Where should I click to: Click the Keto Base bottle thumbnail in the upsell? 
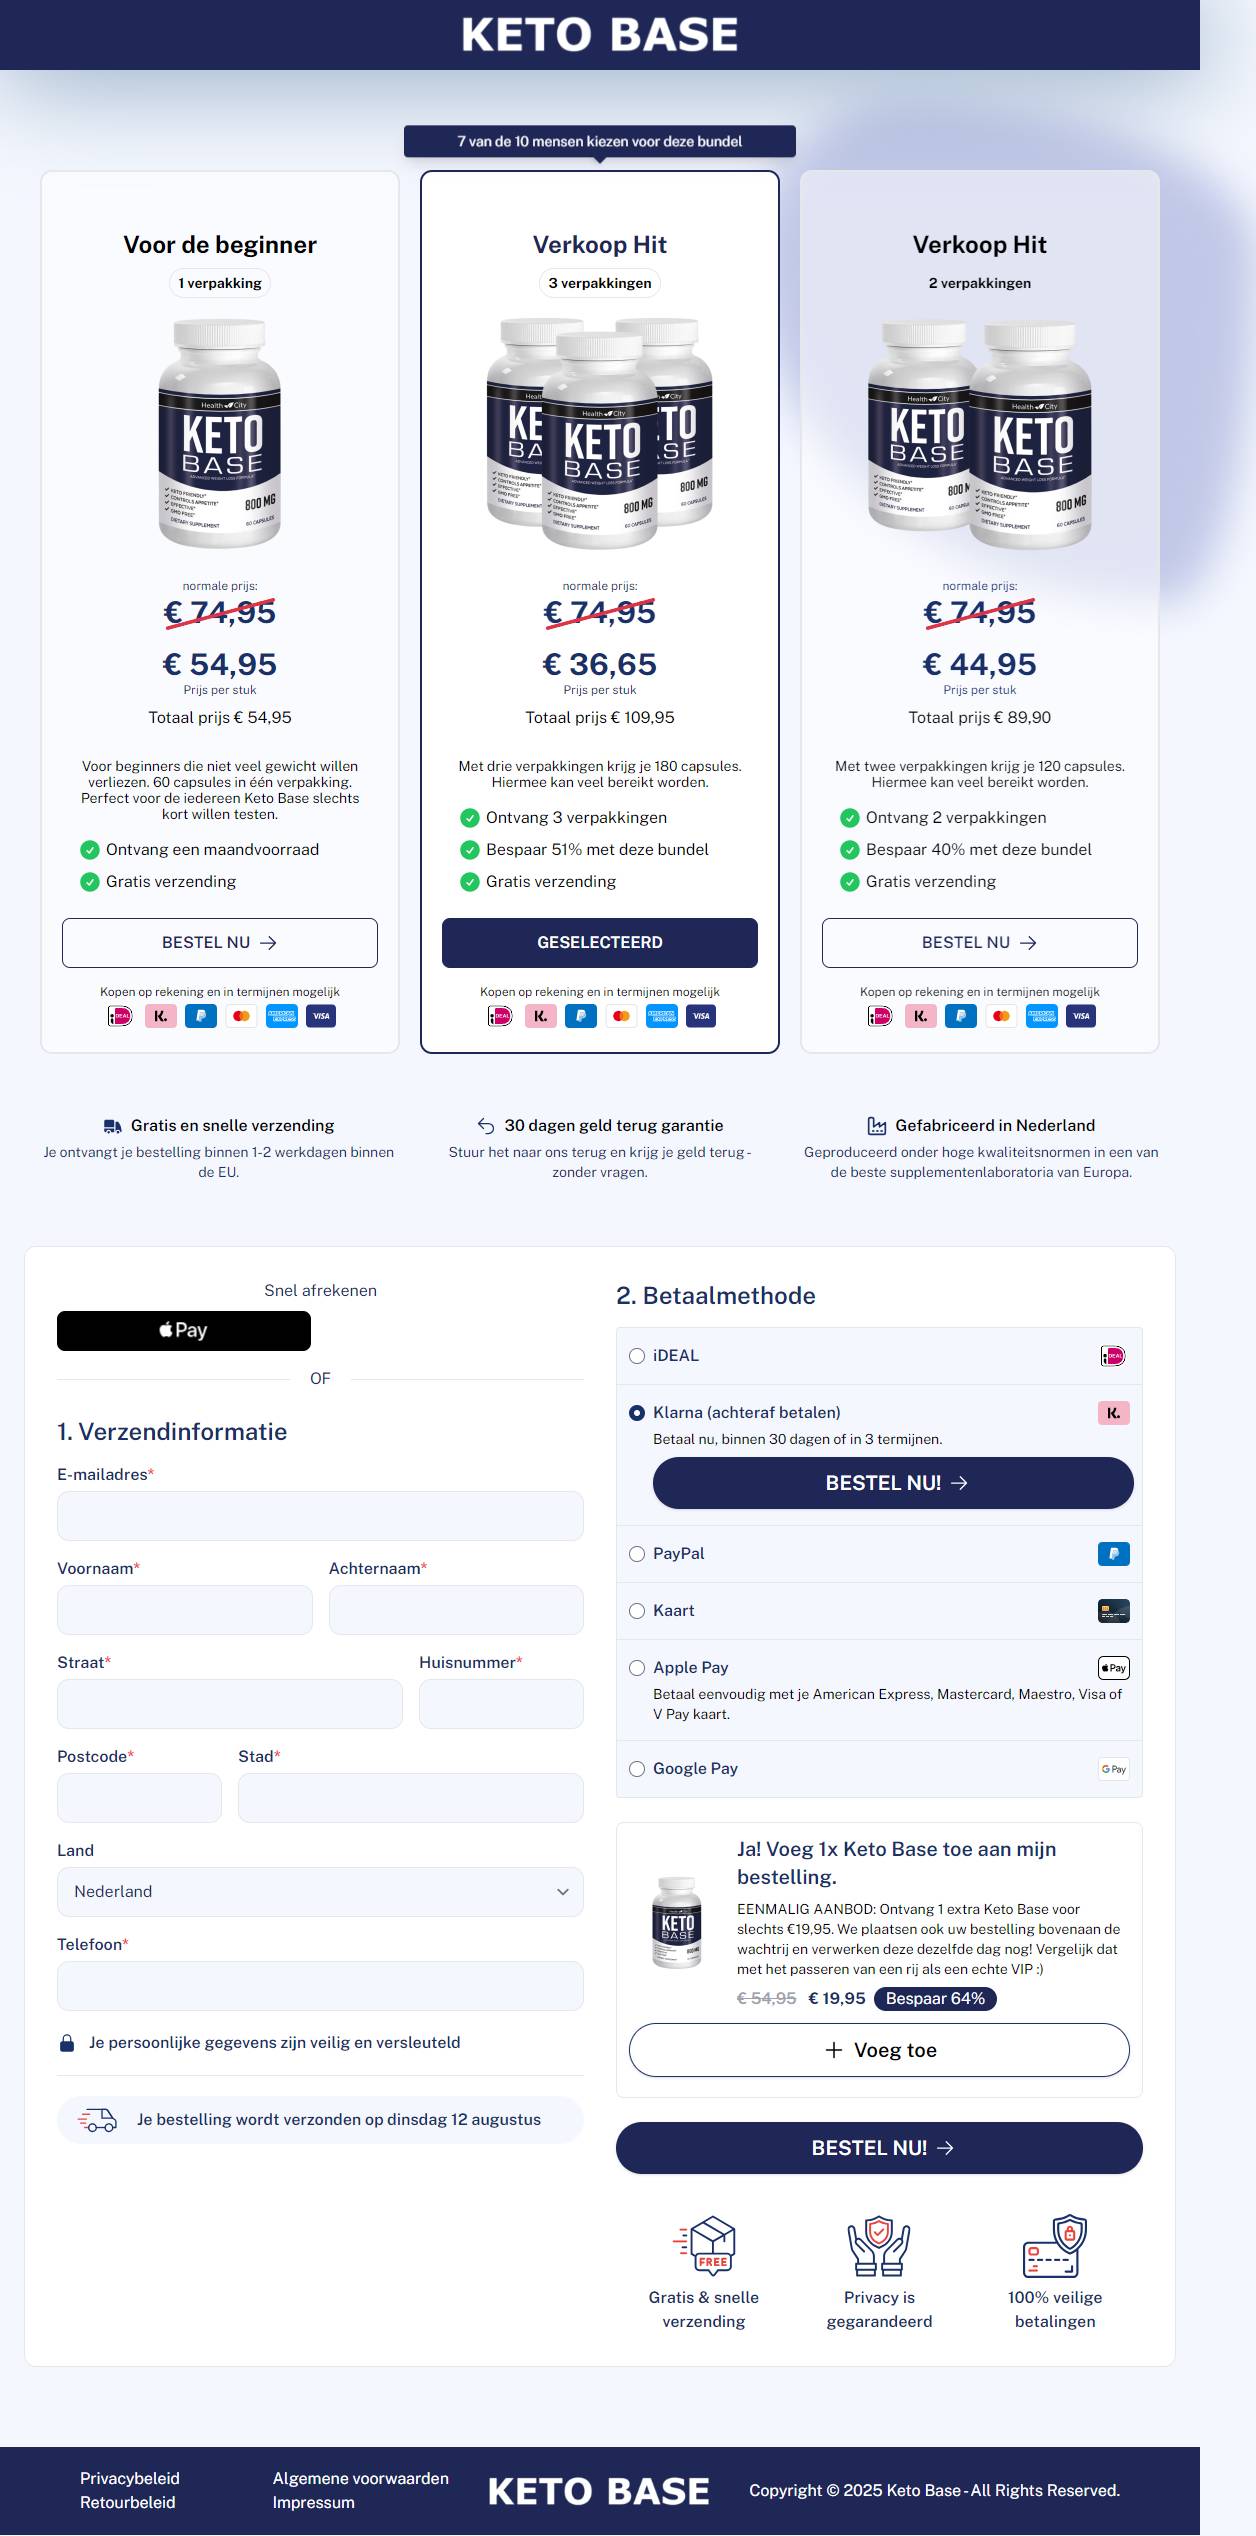pos(677,1923)
